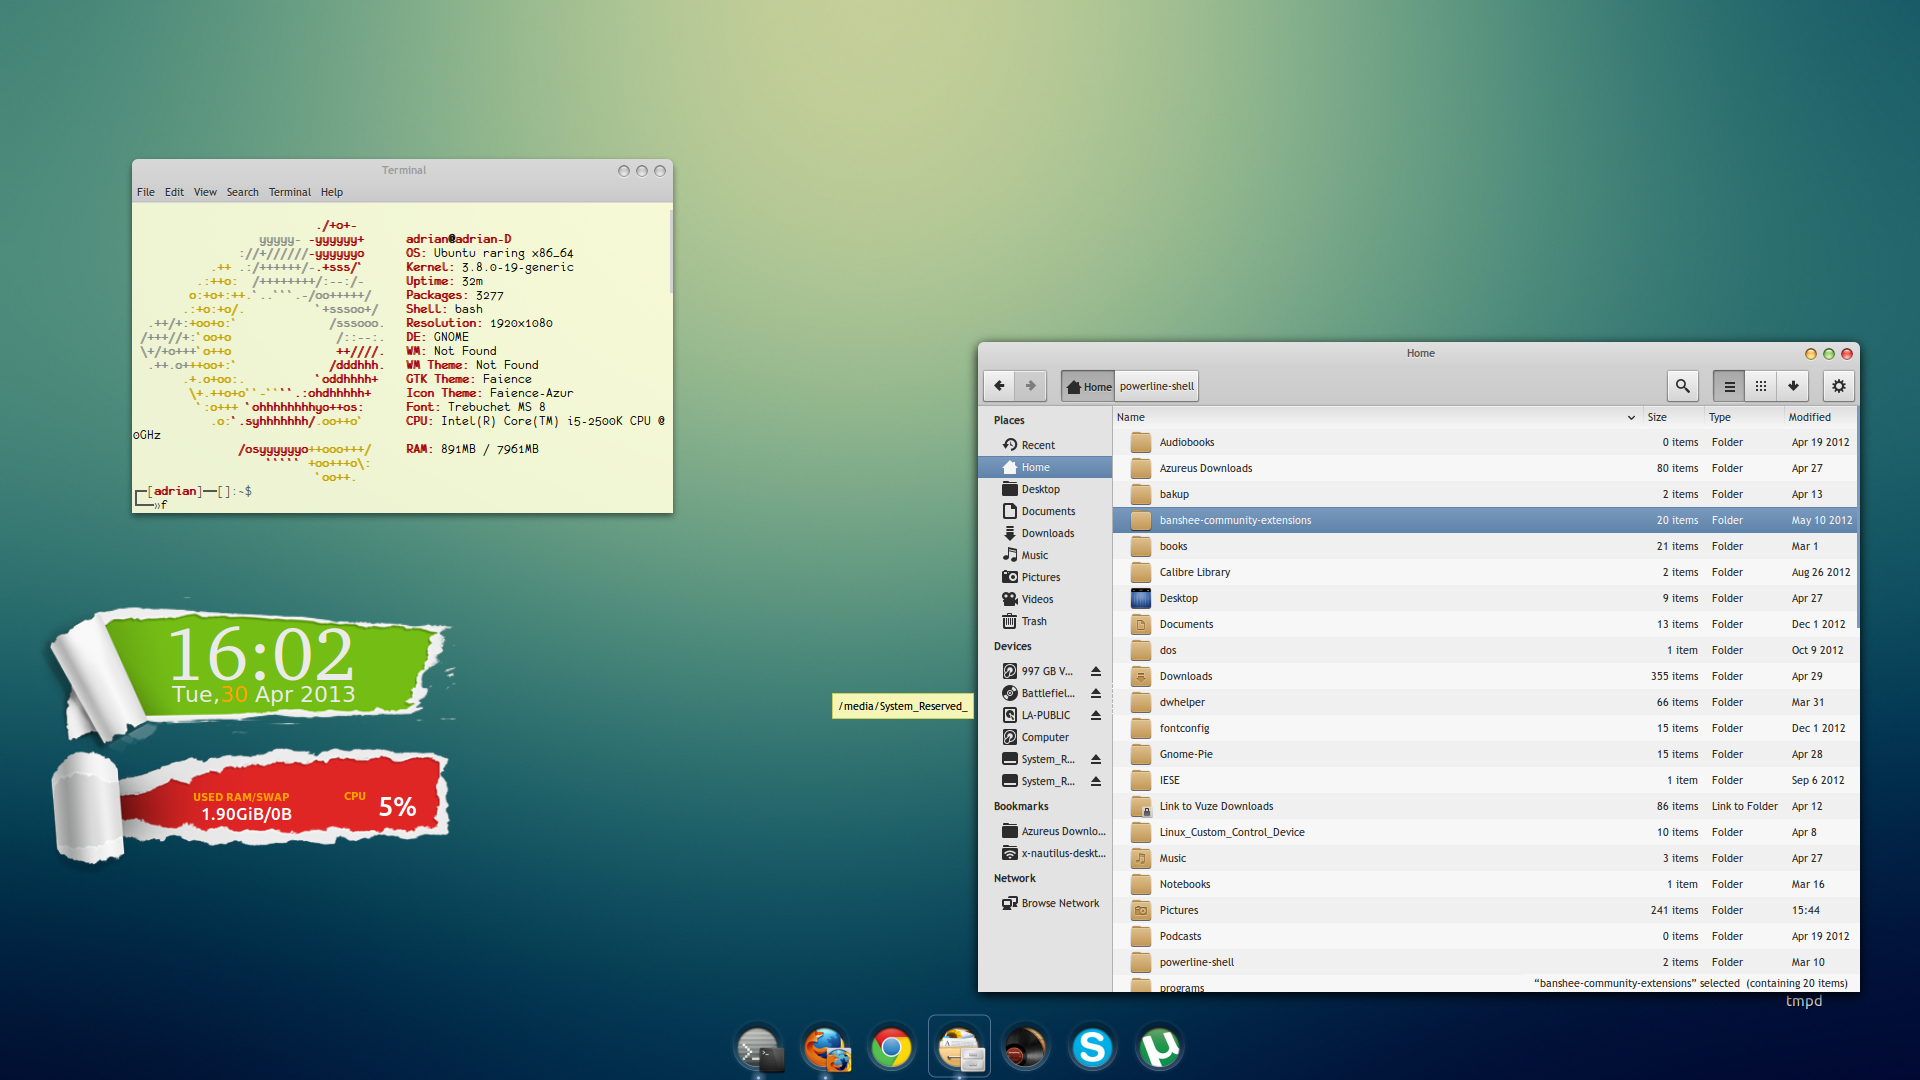Open Terminal menu in Terminal window
This screenshot has width=1920, height=1080.
click(x=289, y=192)
